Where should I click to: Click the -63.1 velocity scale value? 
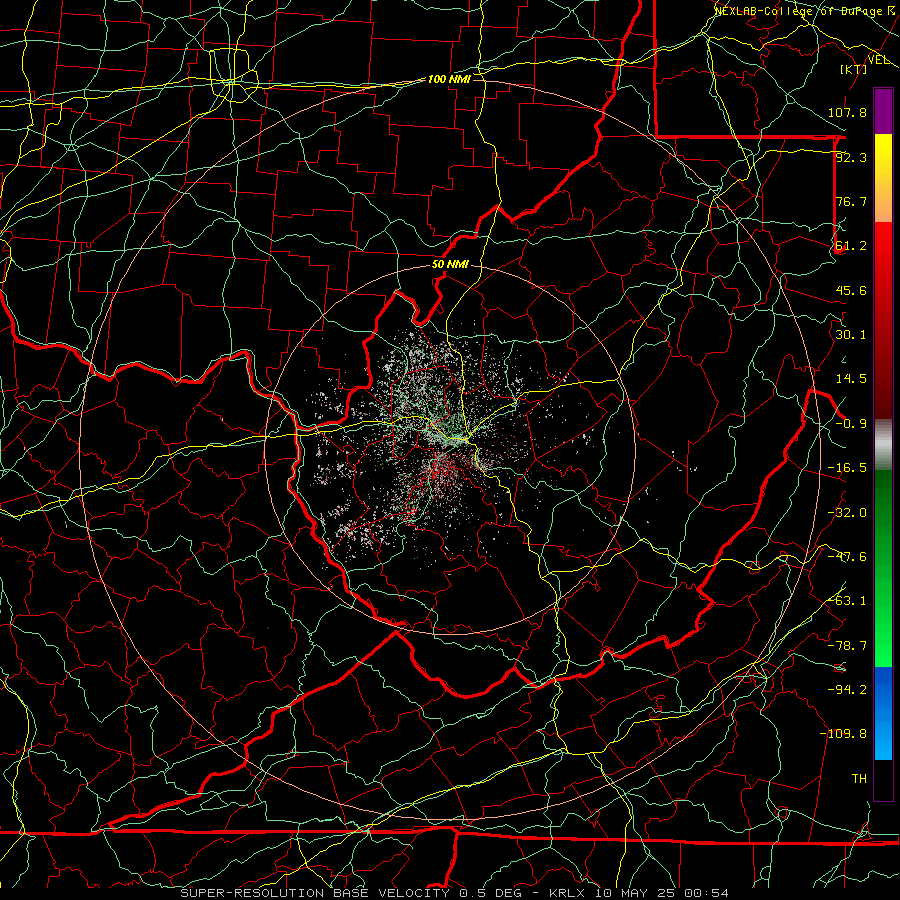point(847,601)
